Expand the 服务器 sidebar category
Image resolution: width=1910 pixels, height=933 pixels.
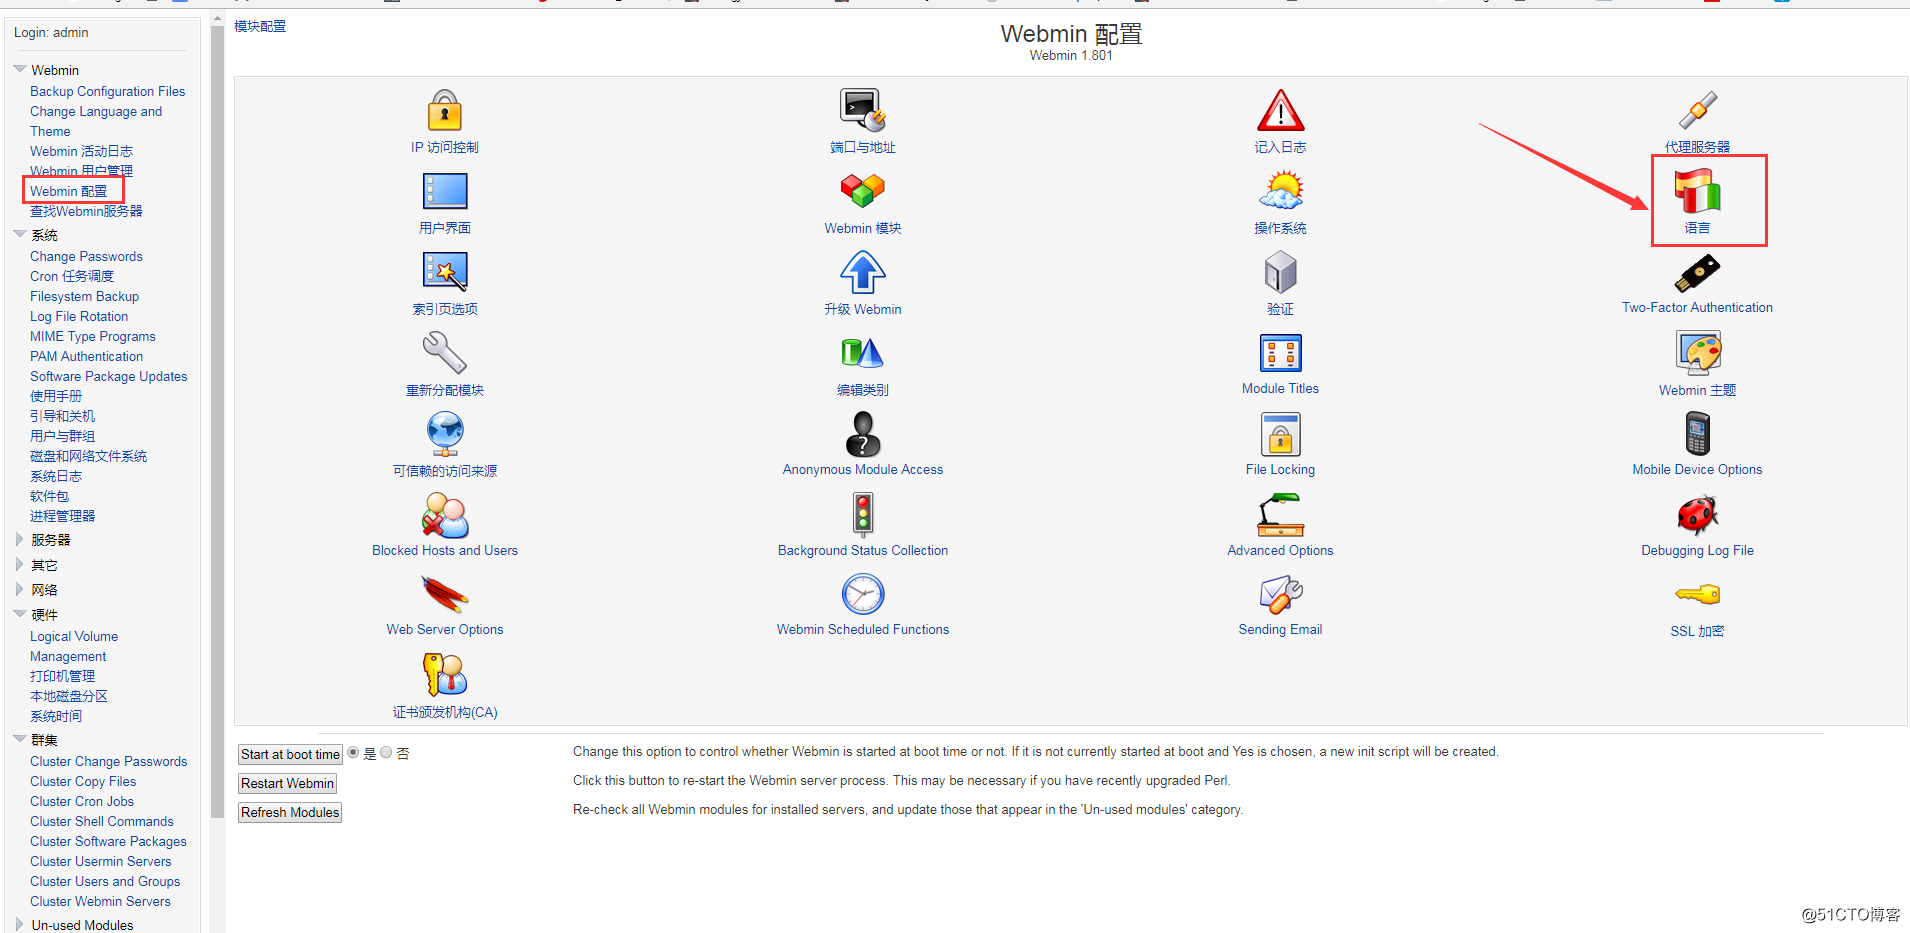click(x=19, y=540)
